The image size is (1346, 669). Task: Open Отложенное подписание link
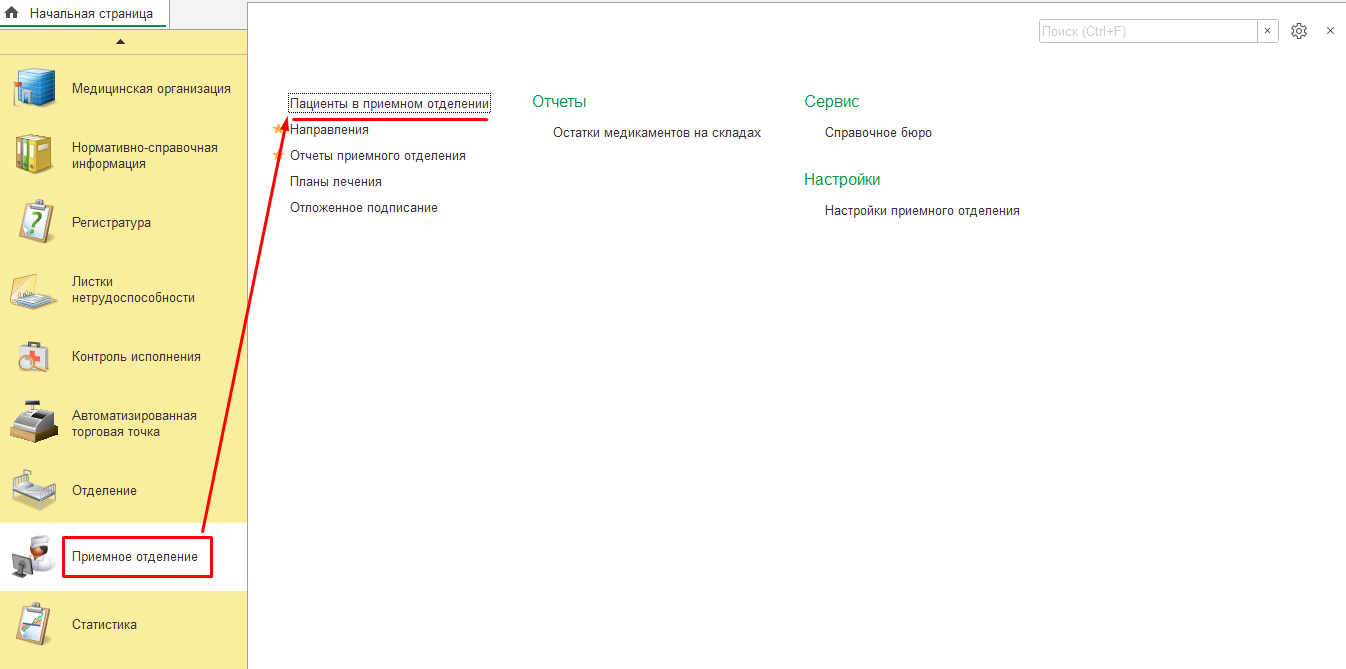click(x=364, y=207)
